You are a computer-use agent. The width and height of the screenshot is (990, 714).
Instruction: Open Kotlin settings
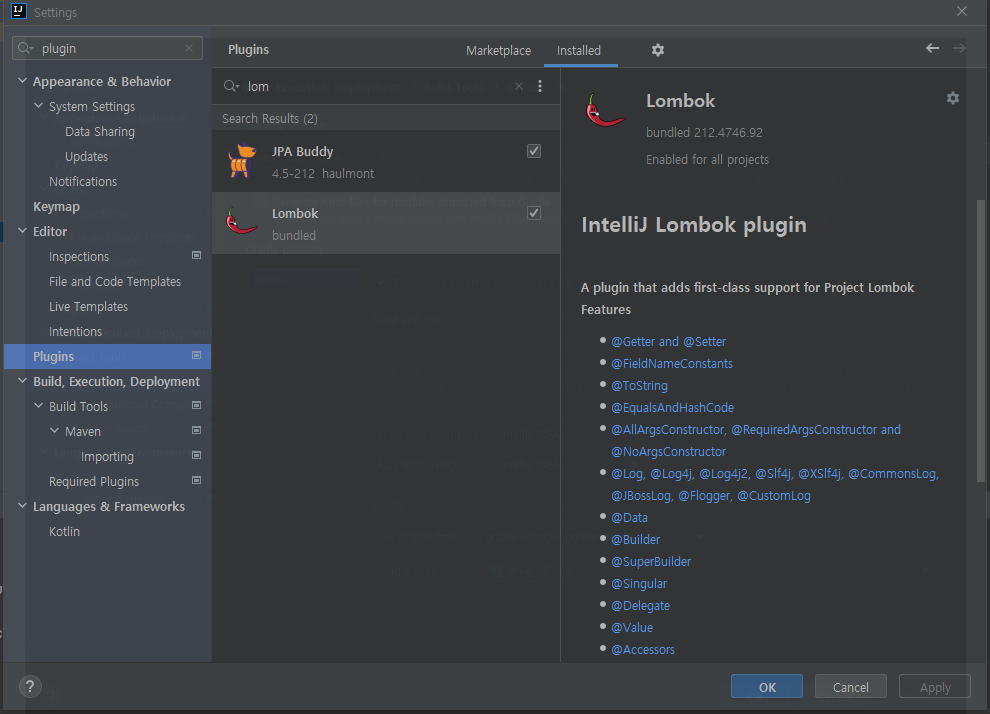64,532
